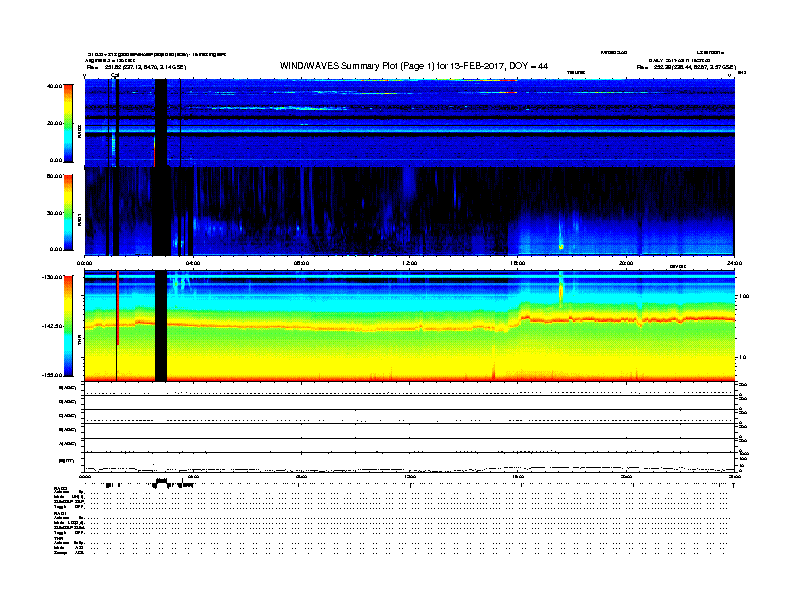Click the TNR heading in status table

(x=59, y=538)
